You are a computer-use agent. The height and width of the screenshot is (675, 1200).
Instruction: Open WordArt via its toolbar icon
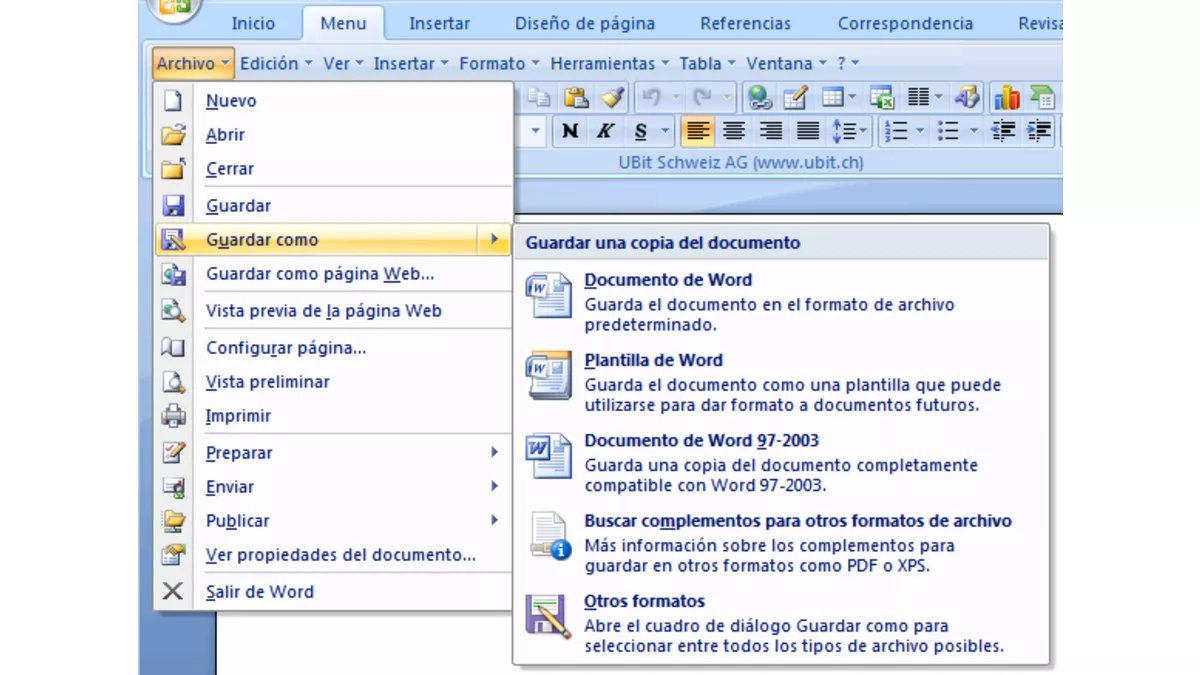click(x=966, y=97)
